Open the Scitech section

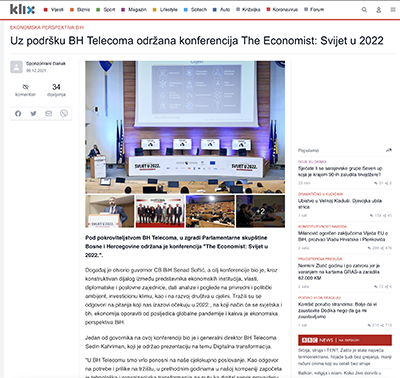195,10
